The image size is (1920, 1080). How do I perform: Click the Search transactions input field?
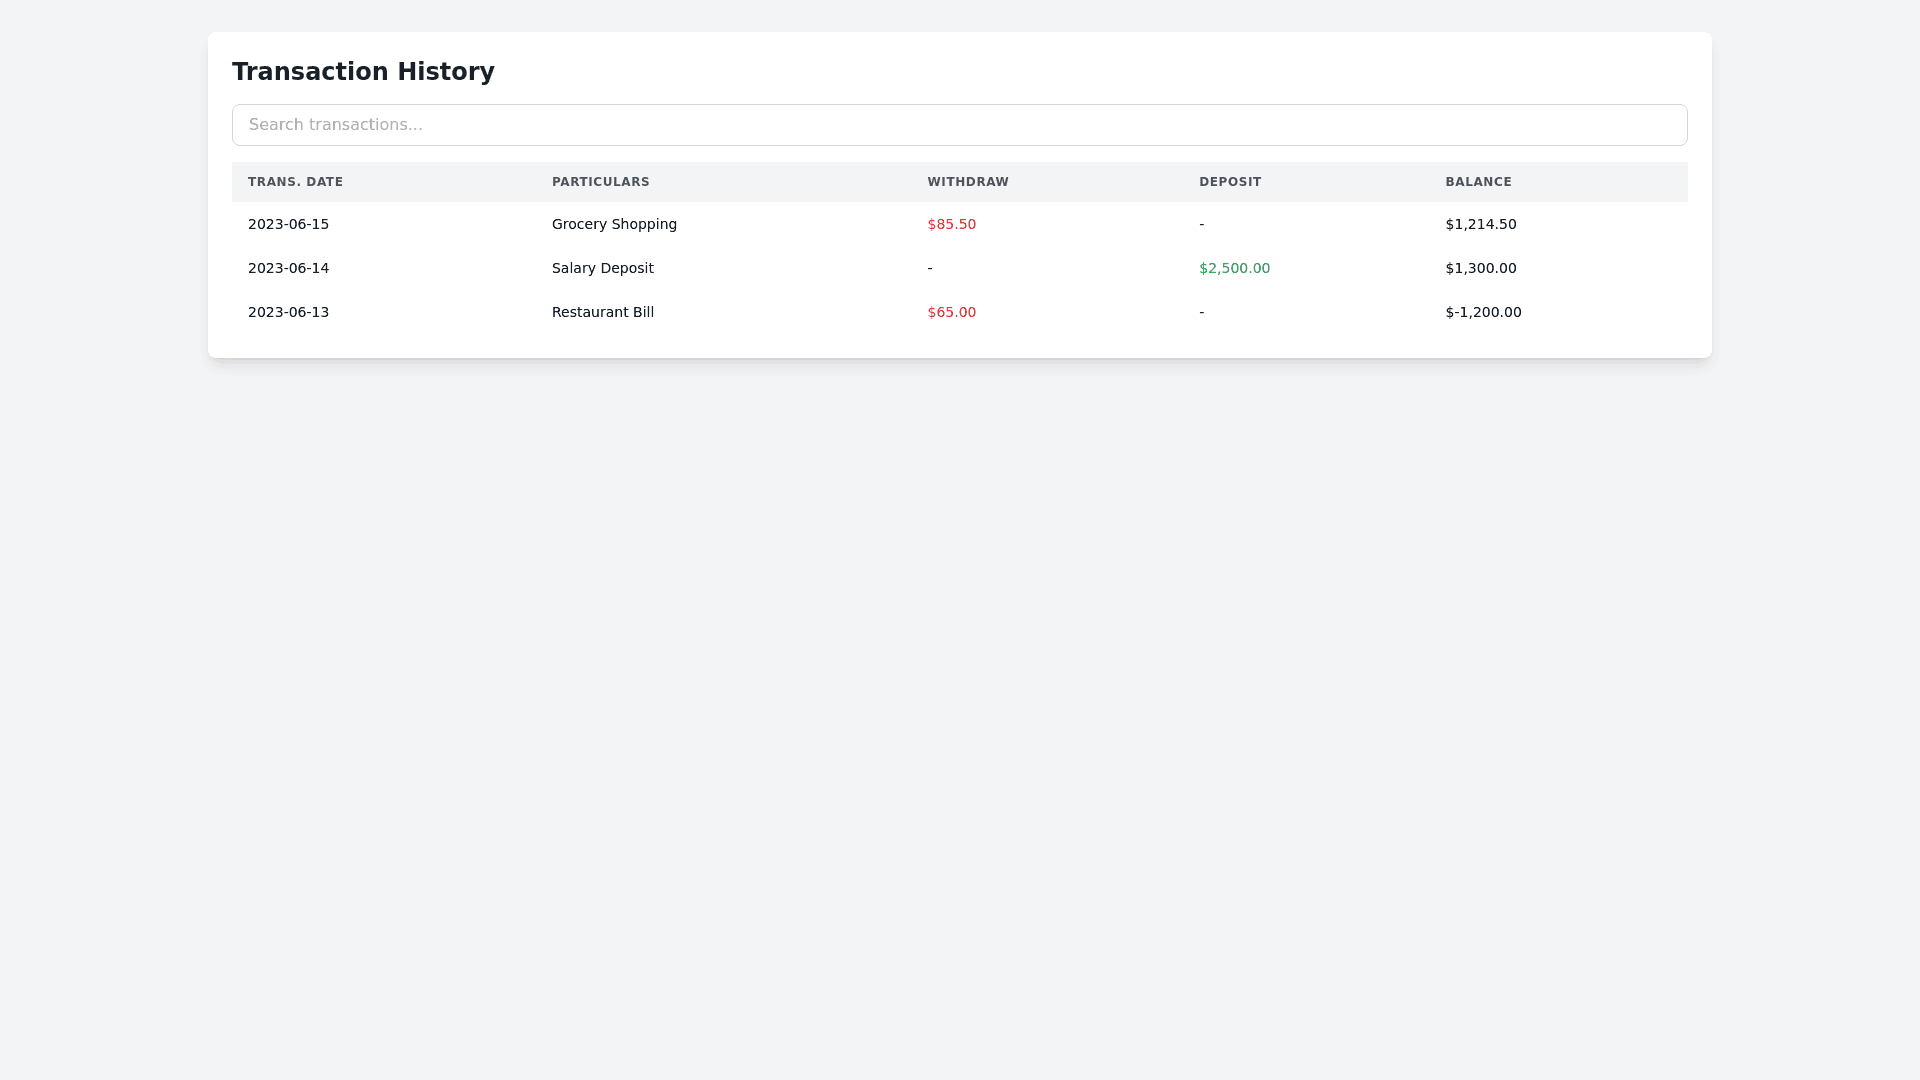pyautogui.click(x=959, y=125)
